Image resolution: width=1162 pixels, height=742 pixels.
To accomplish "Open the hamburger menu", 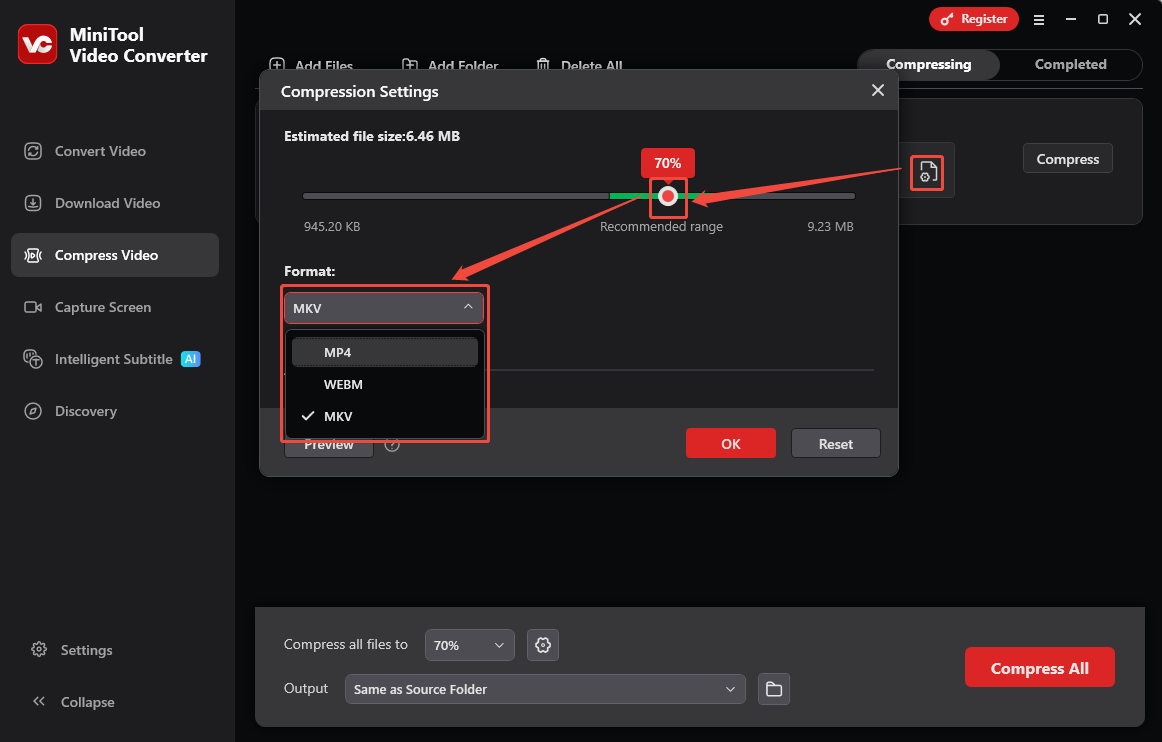I will click(x=1039, y=19).
